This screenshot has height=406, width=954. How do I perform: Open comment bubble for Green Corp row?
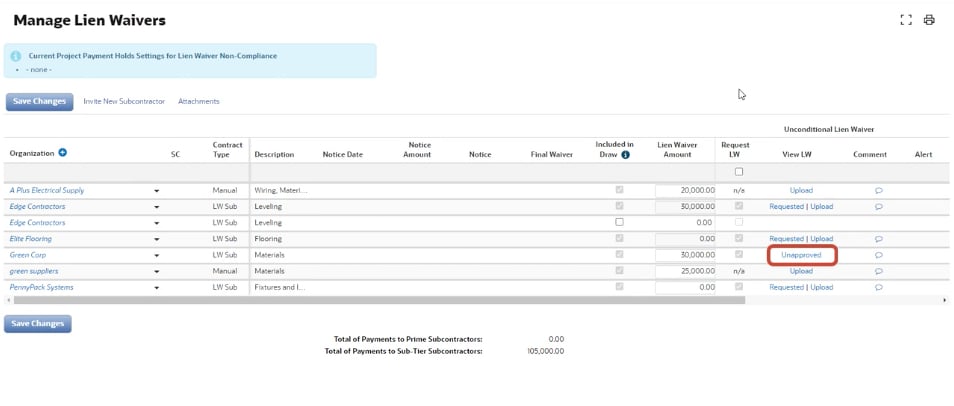pyautogui.click(x=878, y=255)
